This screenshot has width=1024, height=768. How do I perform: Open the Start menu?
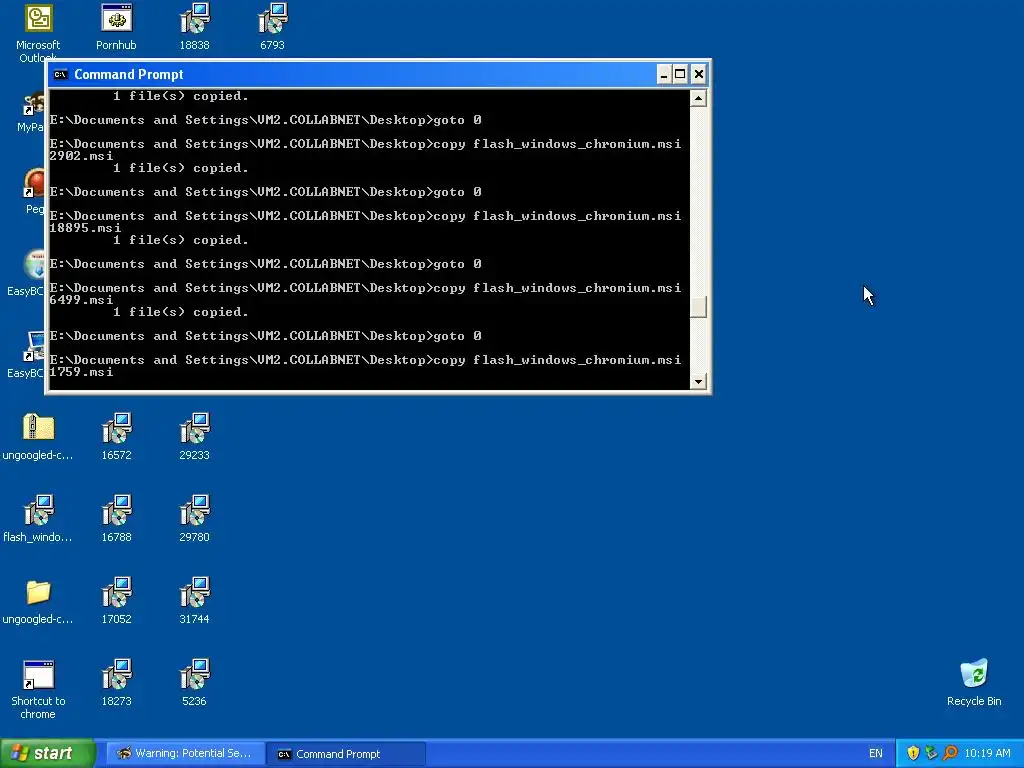tap(48, 753)
